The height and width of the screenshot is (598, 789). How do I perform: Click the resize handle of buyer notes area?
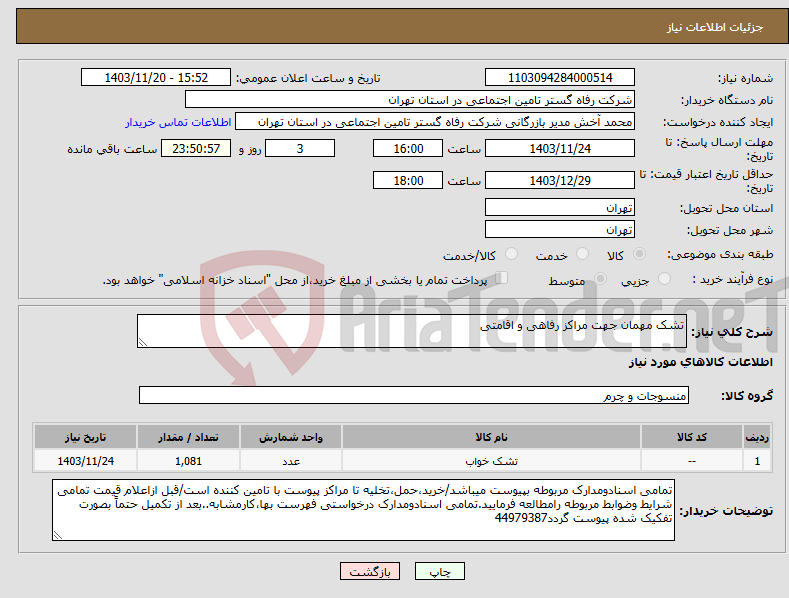(x=58, y=535)
